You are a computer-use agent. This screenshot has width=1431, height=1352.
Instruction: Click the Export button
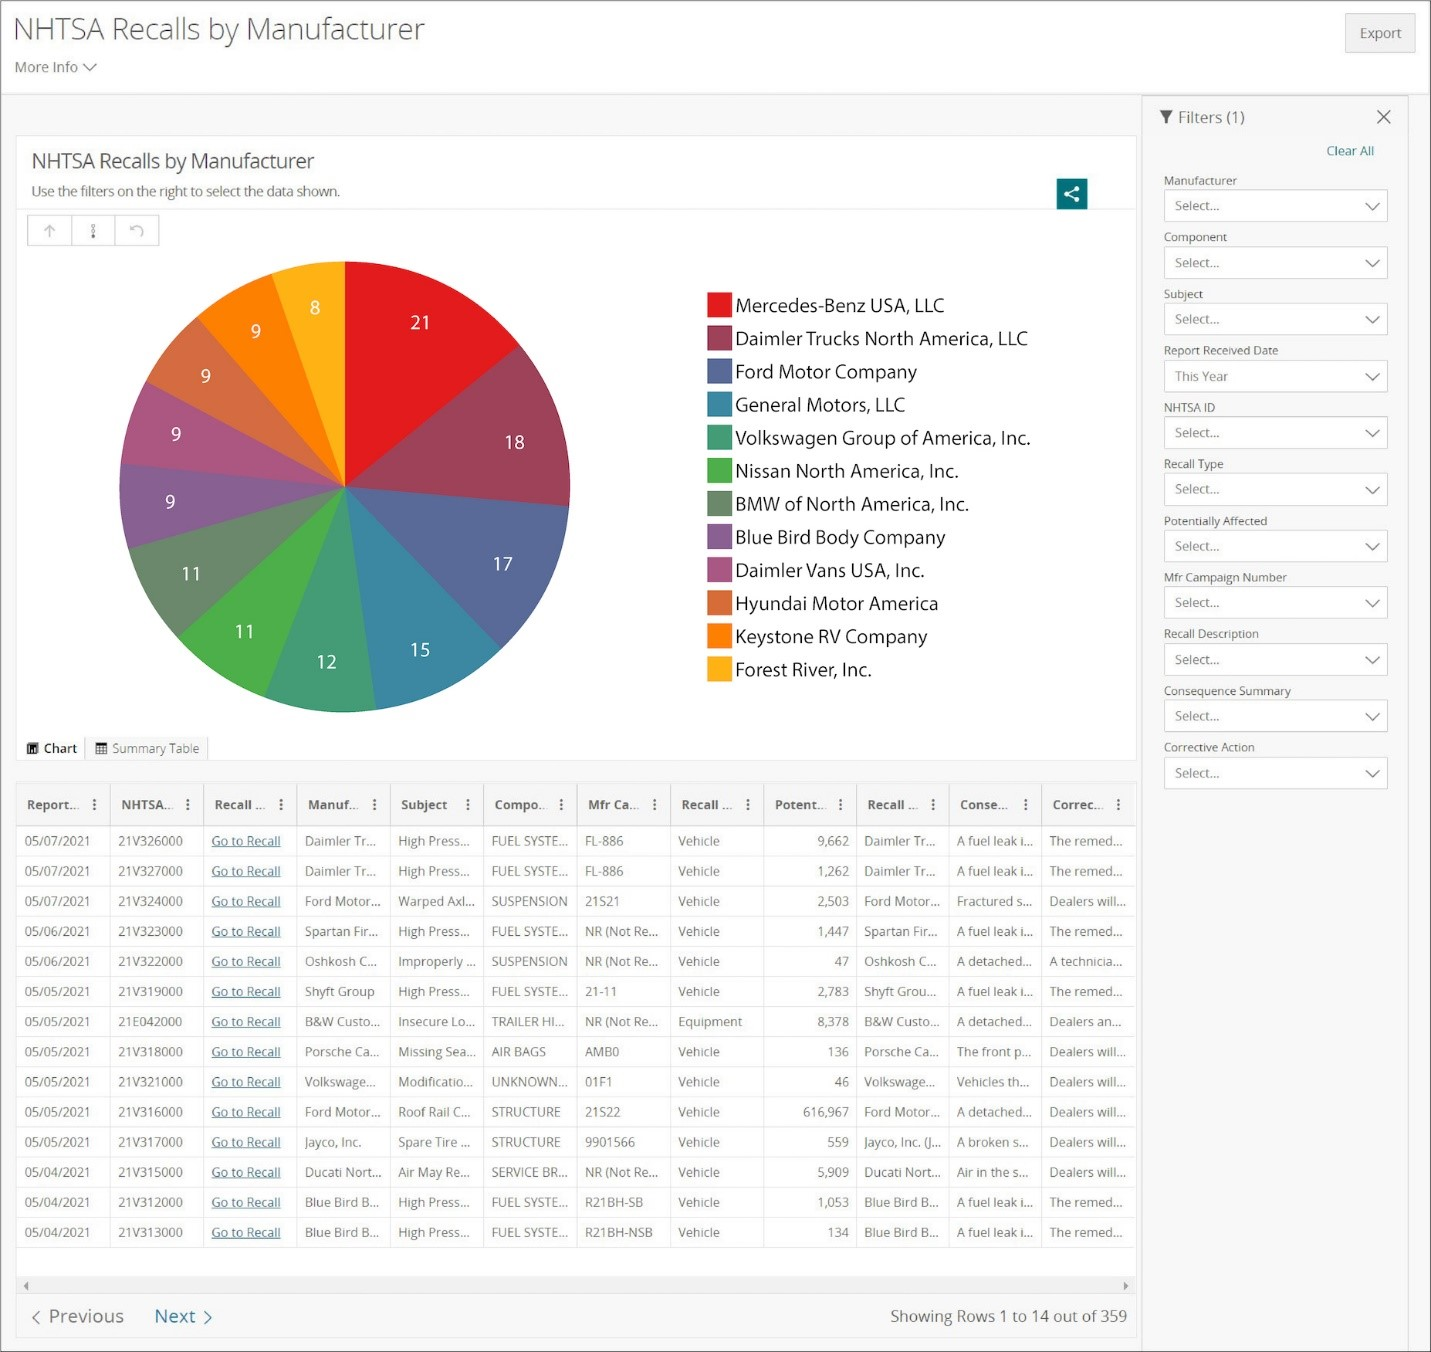(1380, 33)
